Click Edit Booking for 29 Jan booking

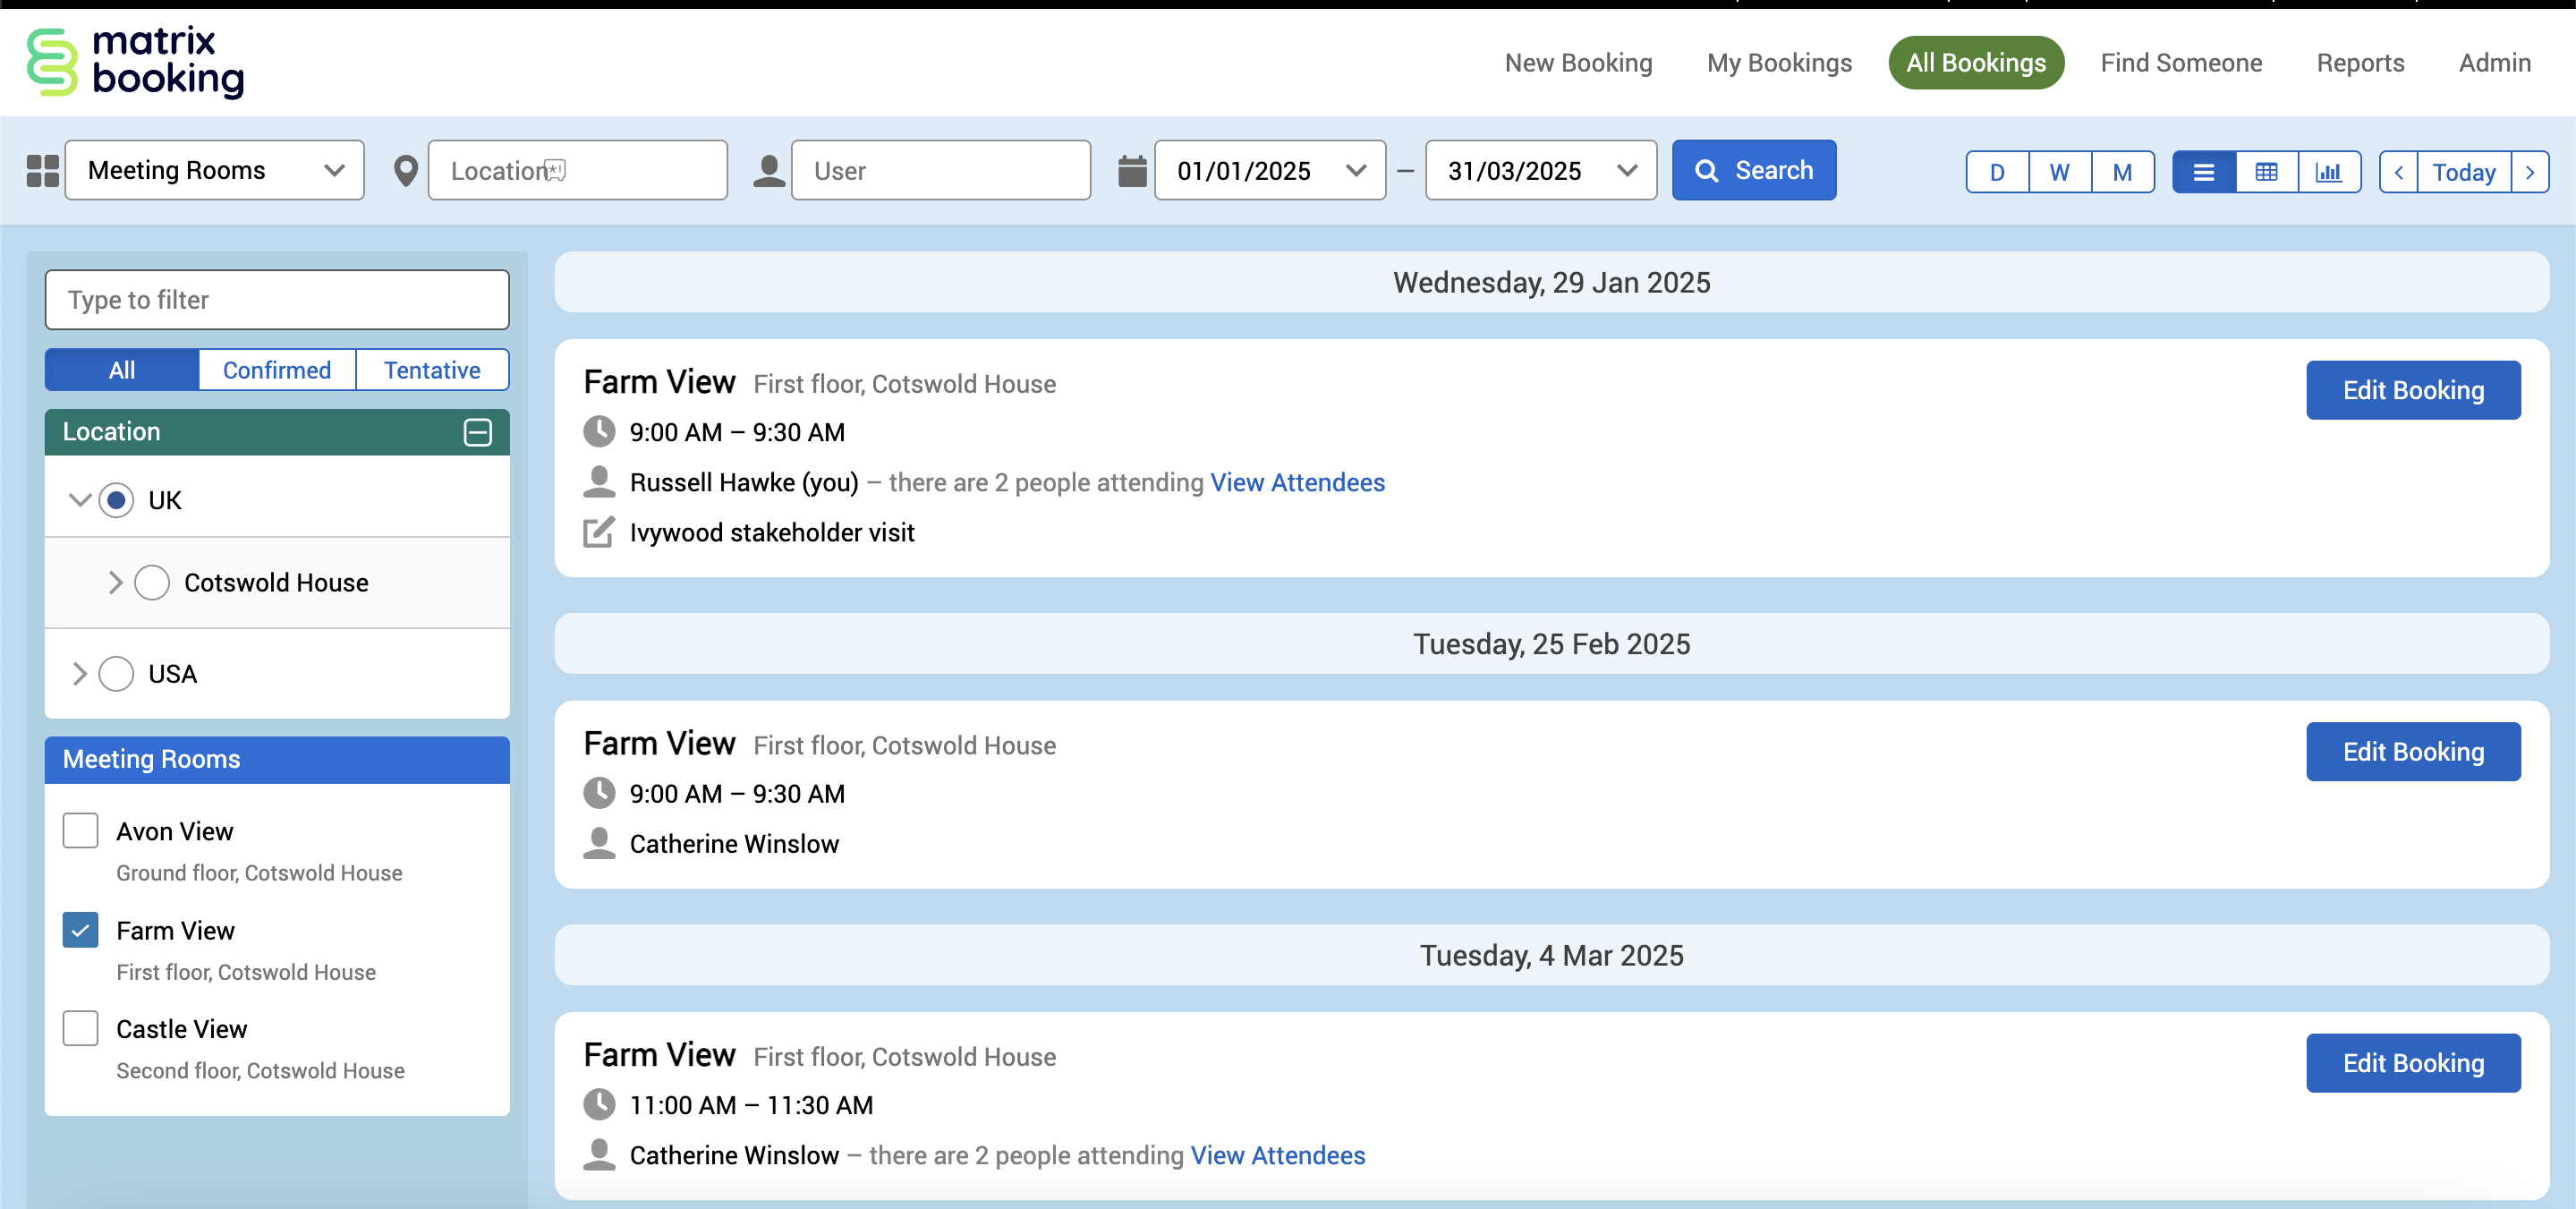(2412, 390)
